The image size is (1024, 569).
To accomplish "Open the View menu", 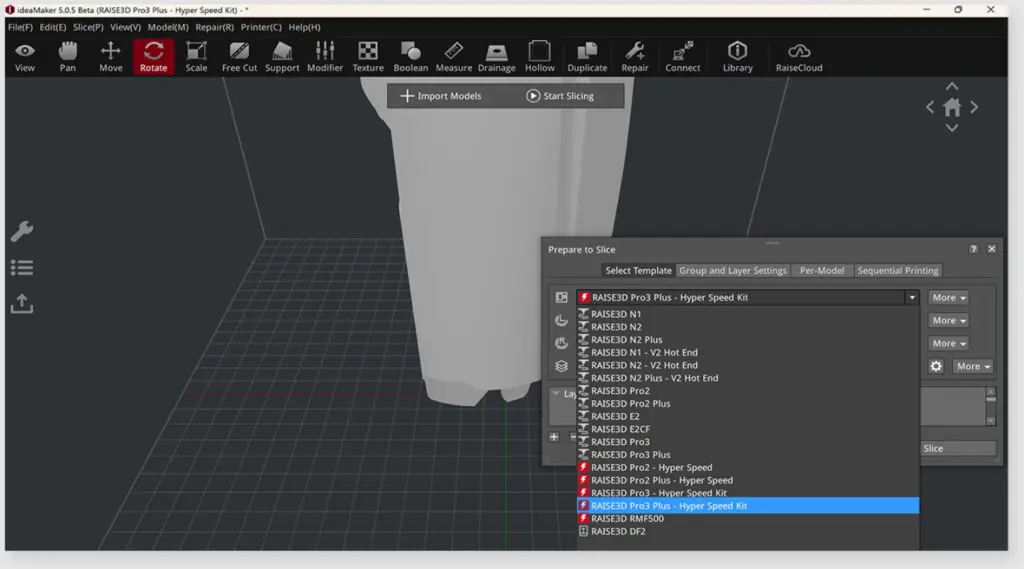I will click(125, 27).
